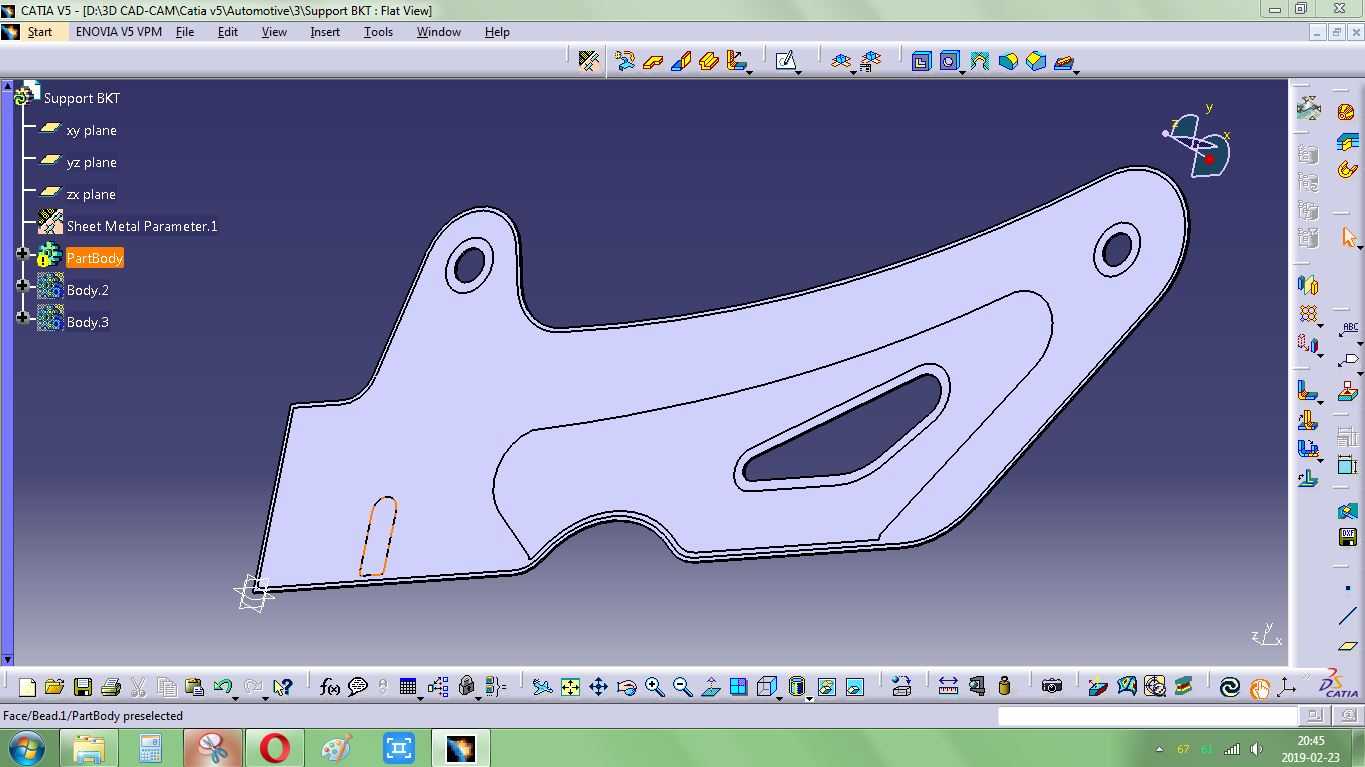Screen dimensions: 1365x767
Task: Click the Undo icon
Action: coord(223,687)
